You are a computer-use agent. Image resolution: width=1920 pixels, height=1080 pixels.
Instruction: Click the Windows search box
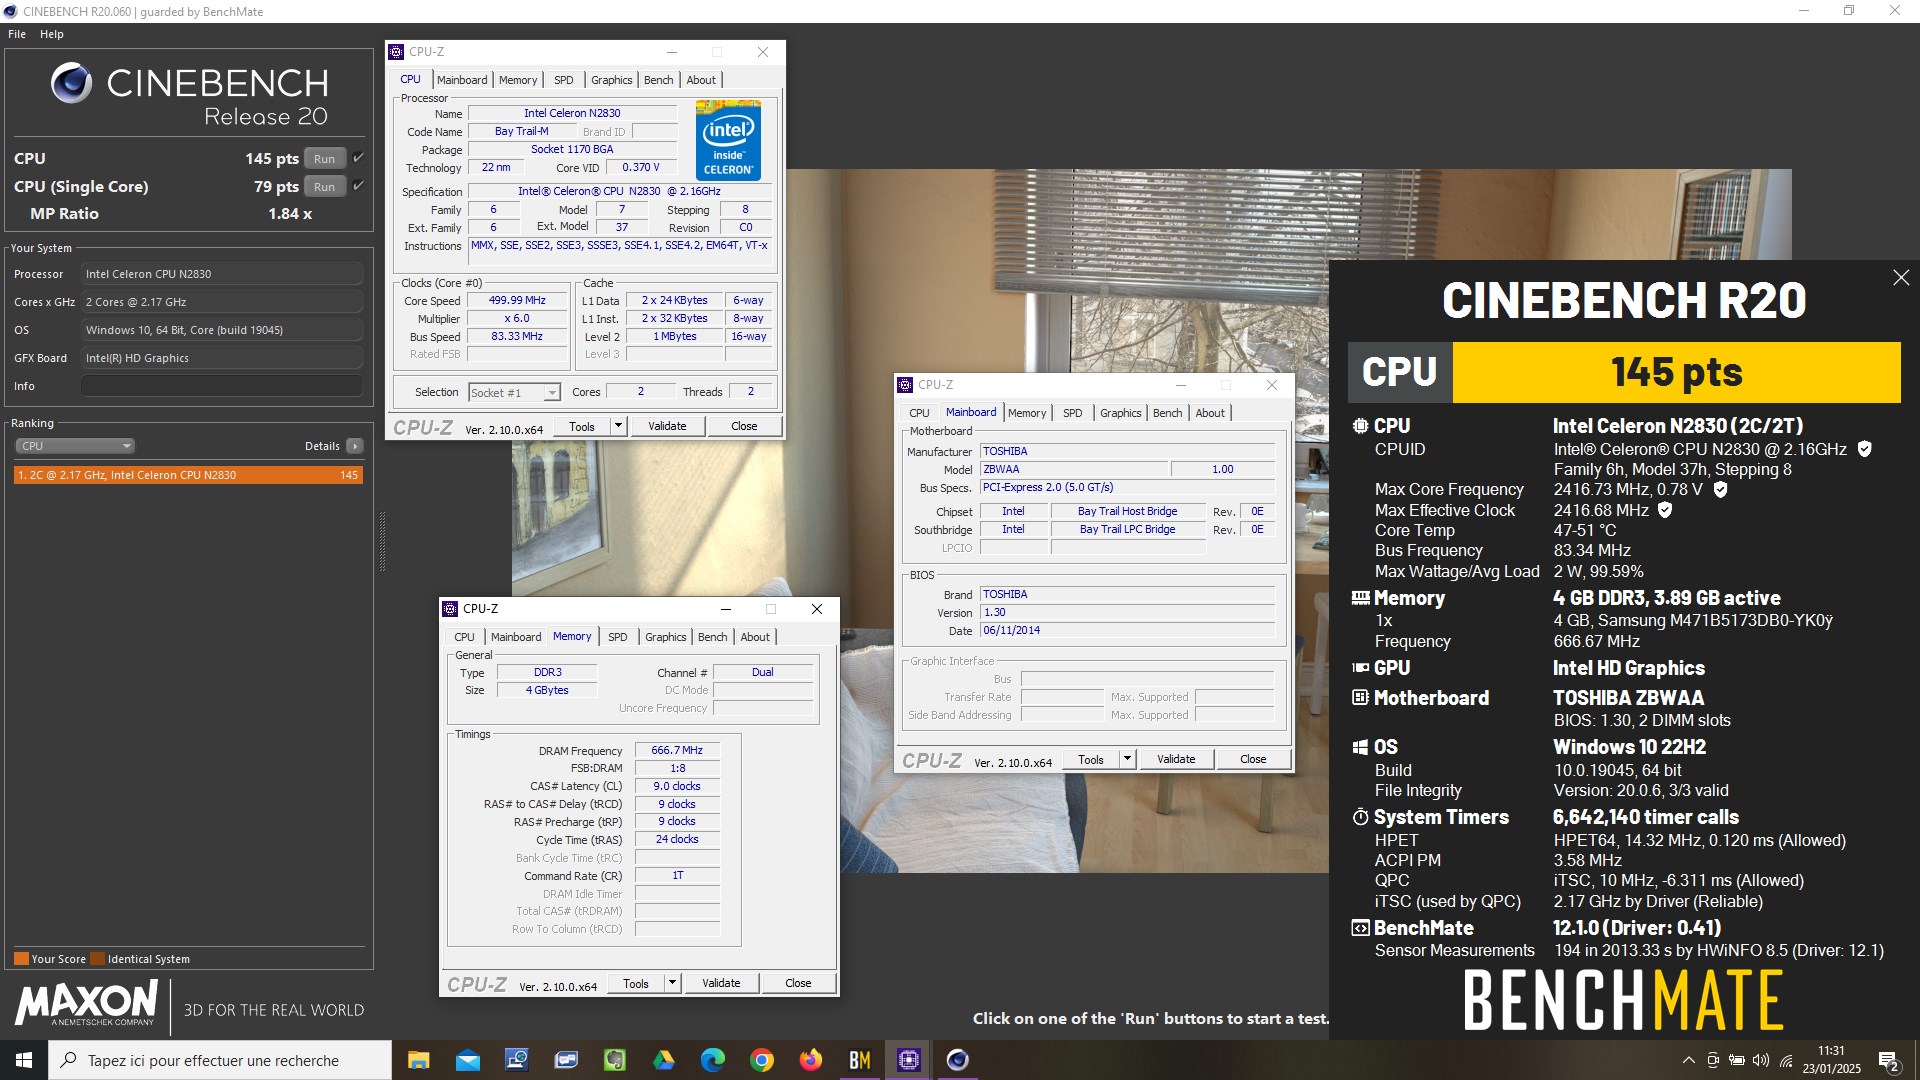pos(220,1060)
